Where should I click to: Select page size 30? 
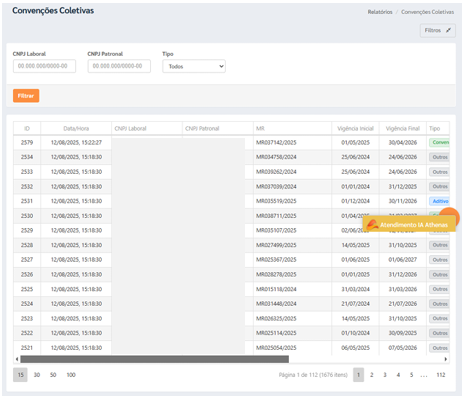(x=37, y=375)
